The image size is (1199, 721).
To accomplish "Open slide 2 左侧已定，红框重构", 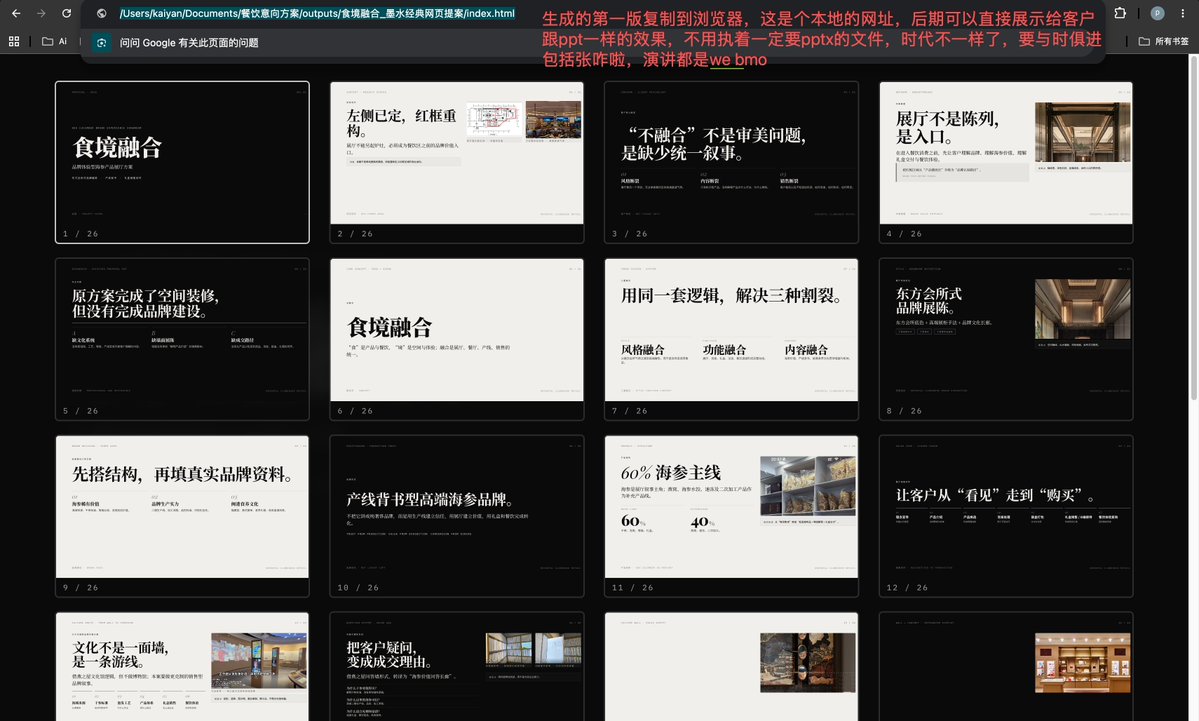I will click(457, 162).
